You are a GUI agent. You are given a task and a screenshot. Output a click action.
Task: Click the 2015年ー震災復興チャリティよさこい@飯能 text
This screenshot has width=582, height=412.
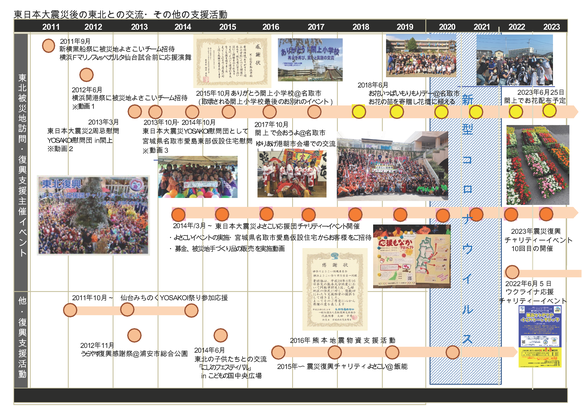(343, 366)
